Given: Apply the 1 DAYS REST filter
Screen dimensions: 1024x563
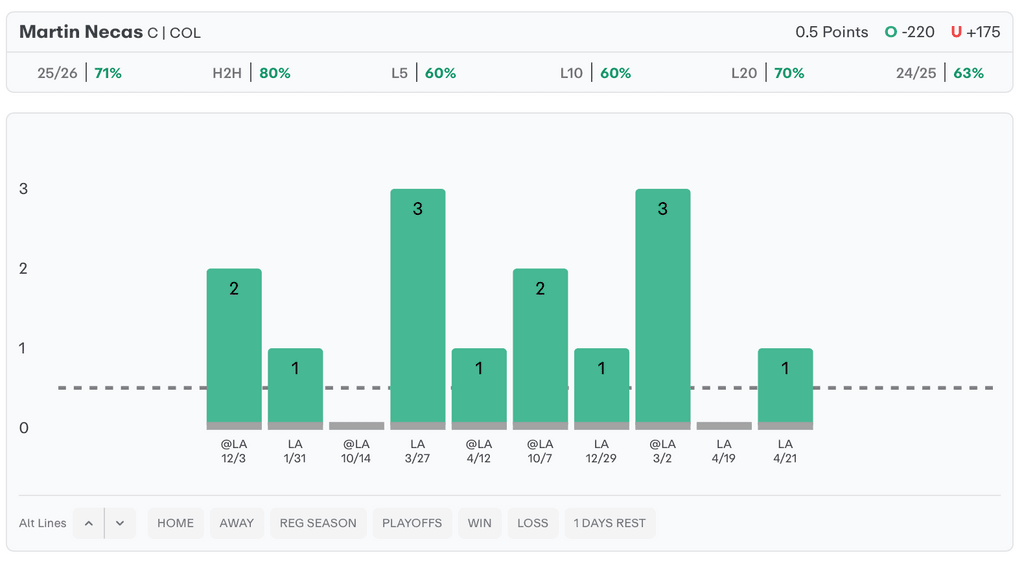Looking at the screenshot, I should [610, 523].
